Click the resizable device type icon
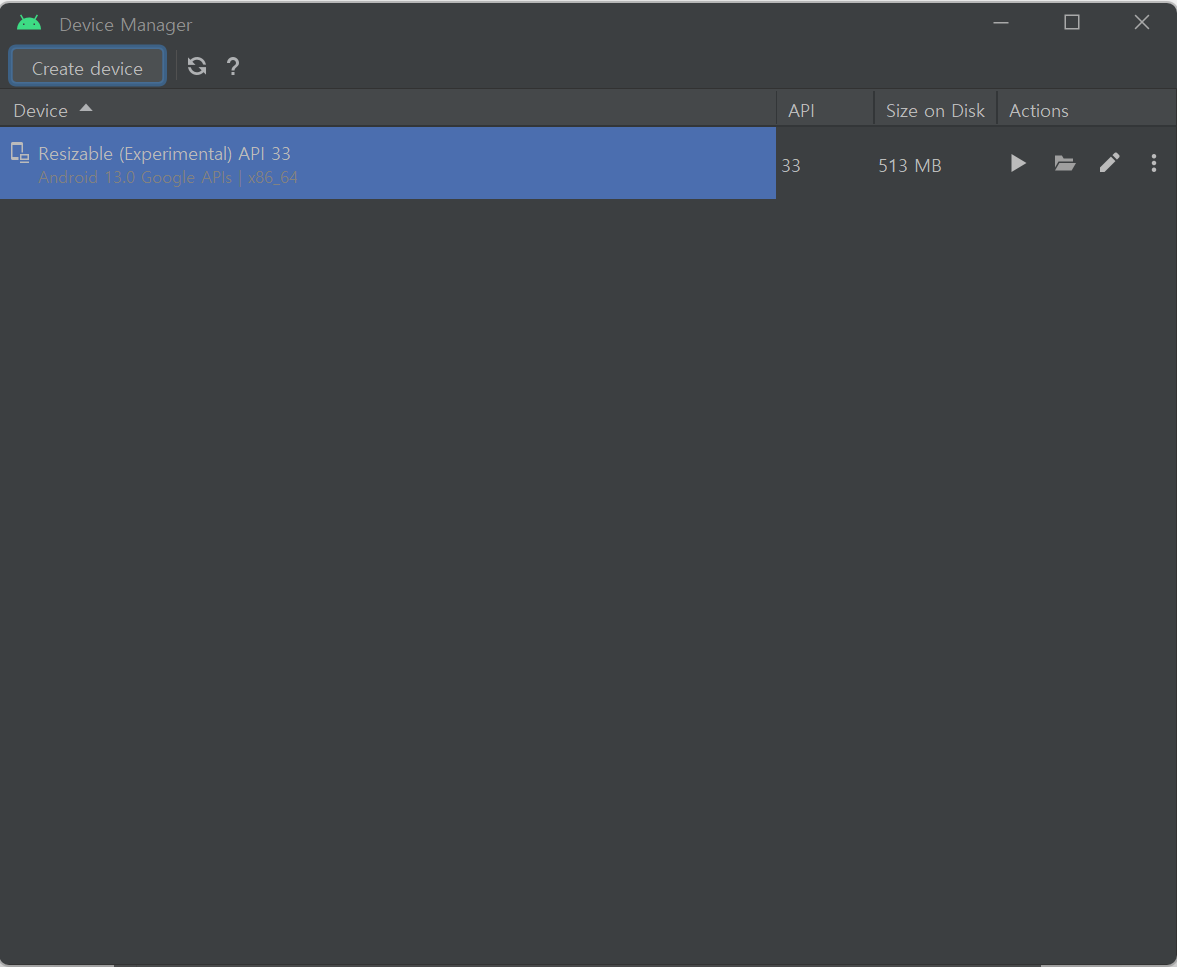This screenshot has width=1177, height=967. [x=20, y=153]
